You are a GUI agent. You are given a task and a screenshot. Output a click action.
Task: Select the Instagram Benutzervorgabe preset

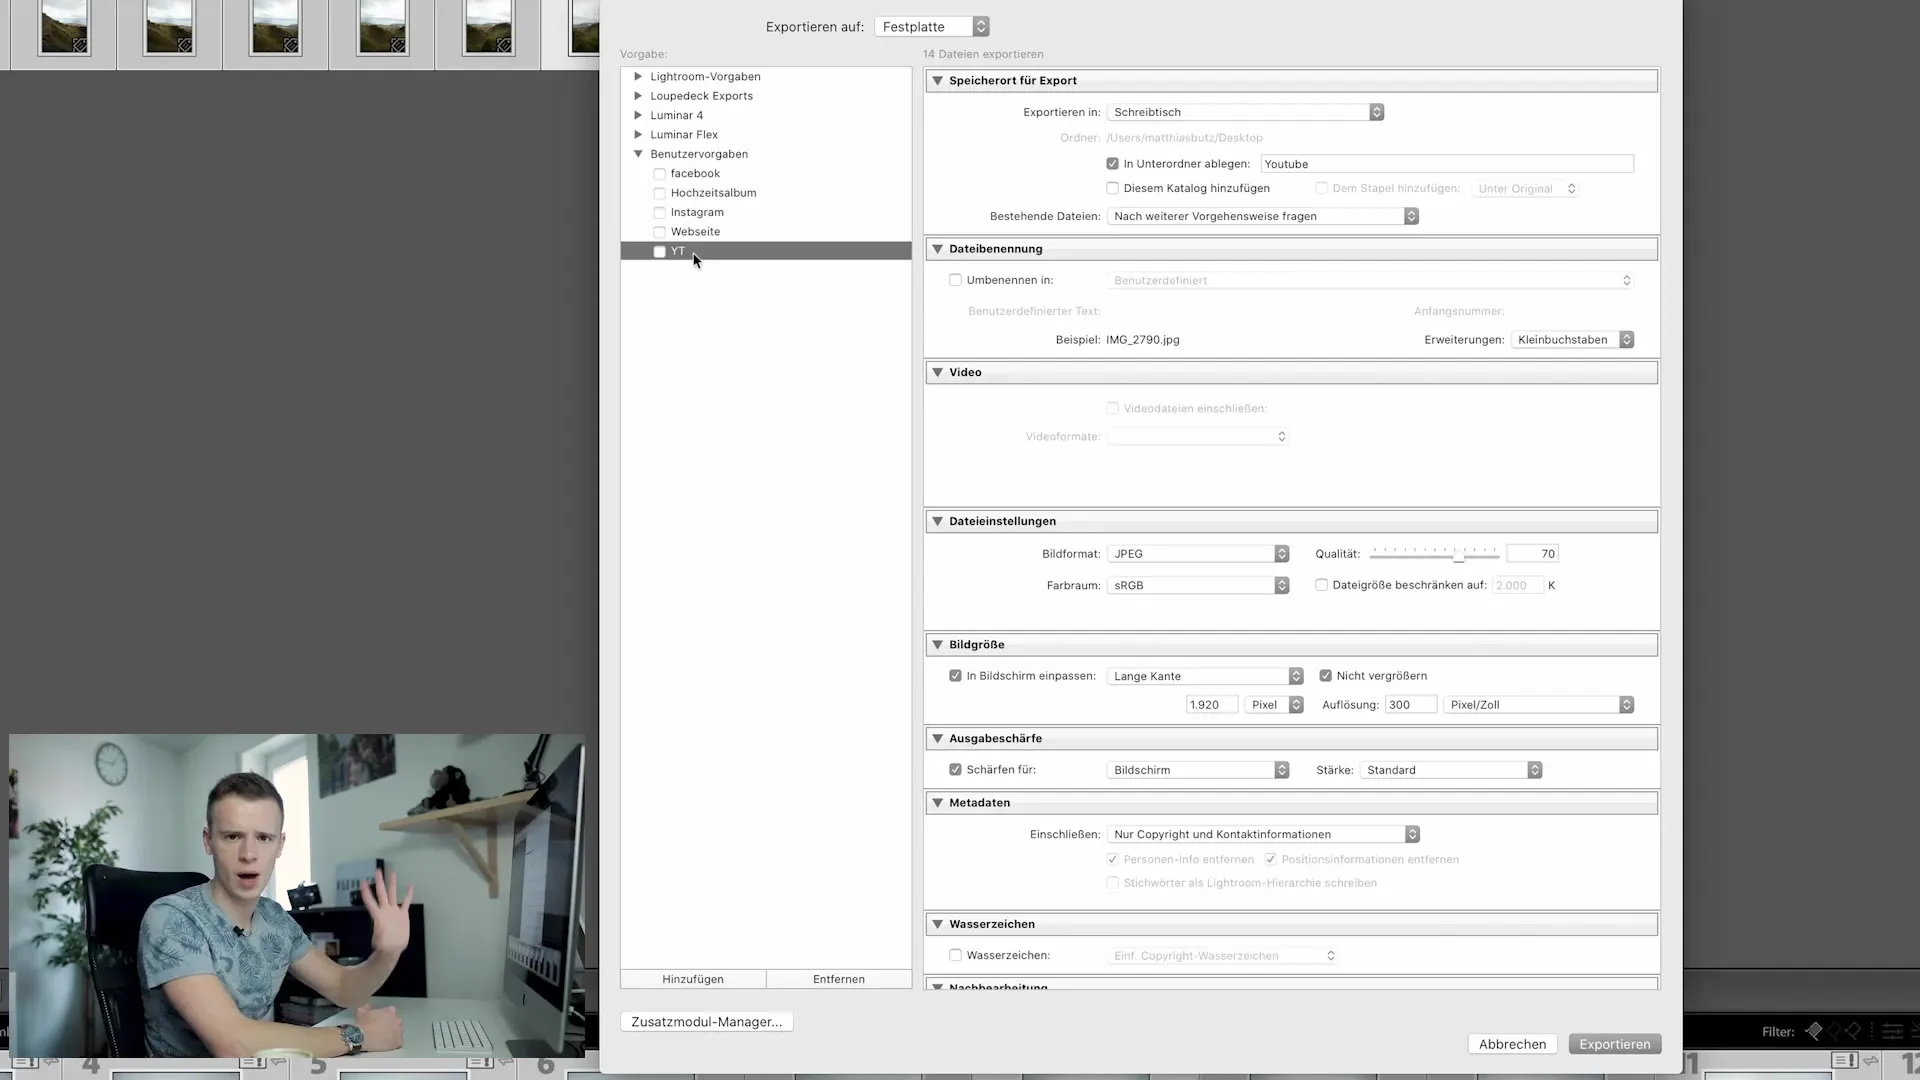click(x=696, y=211)
